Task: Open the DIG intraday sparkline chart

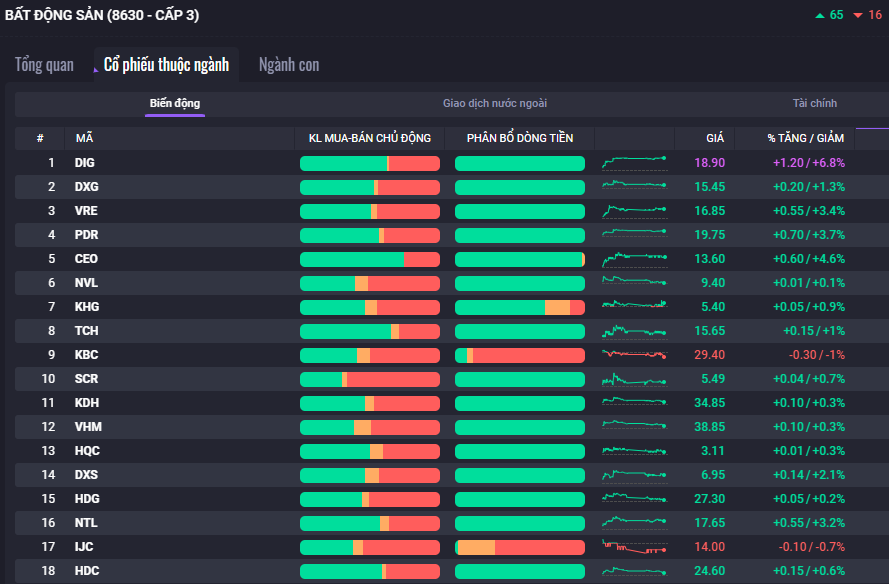Action: tap(634, 162)
